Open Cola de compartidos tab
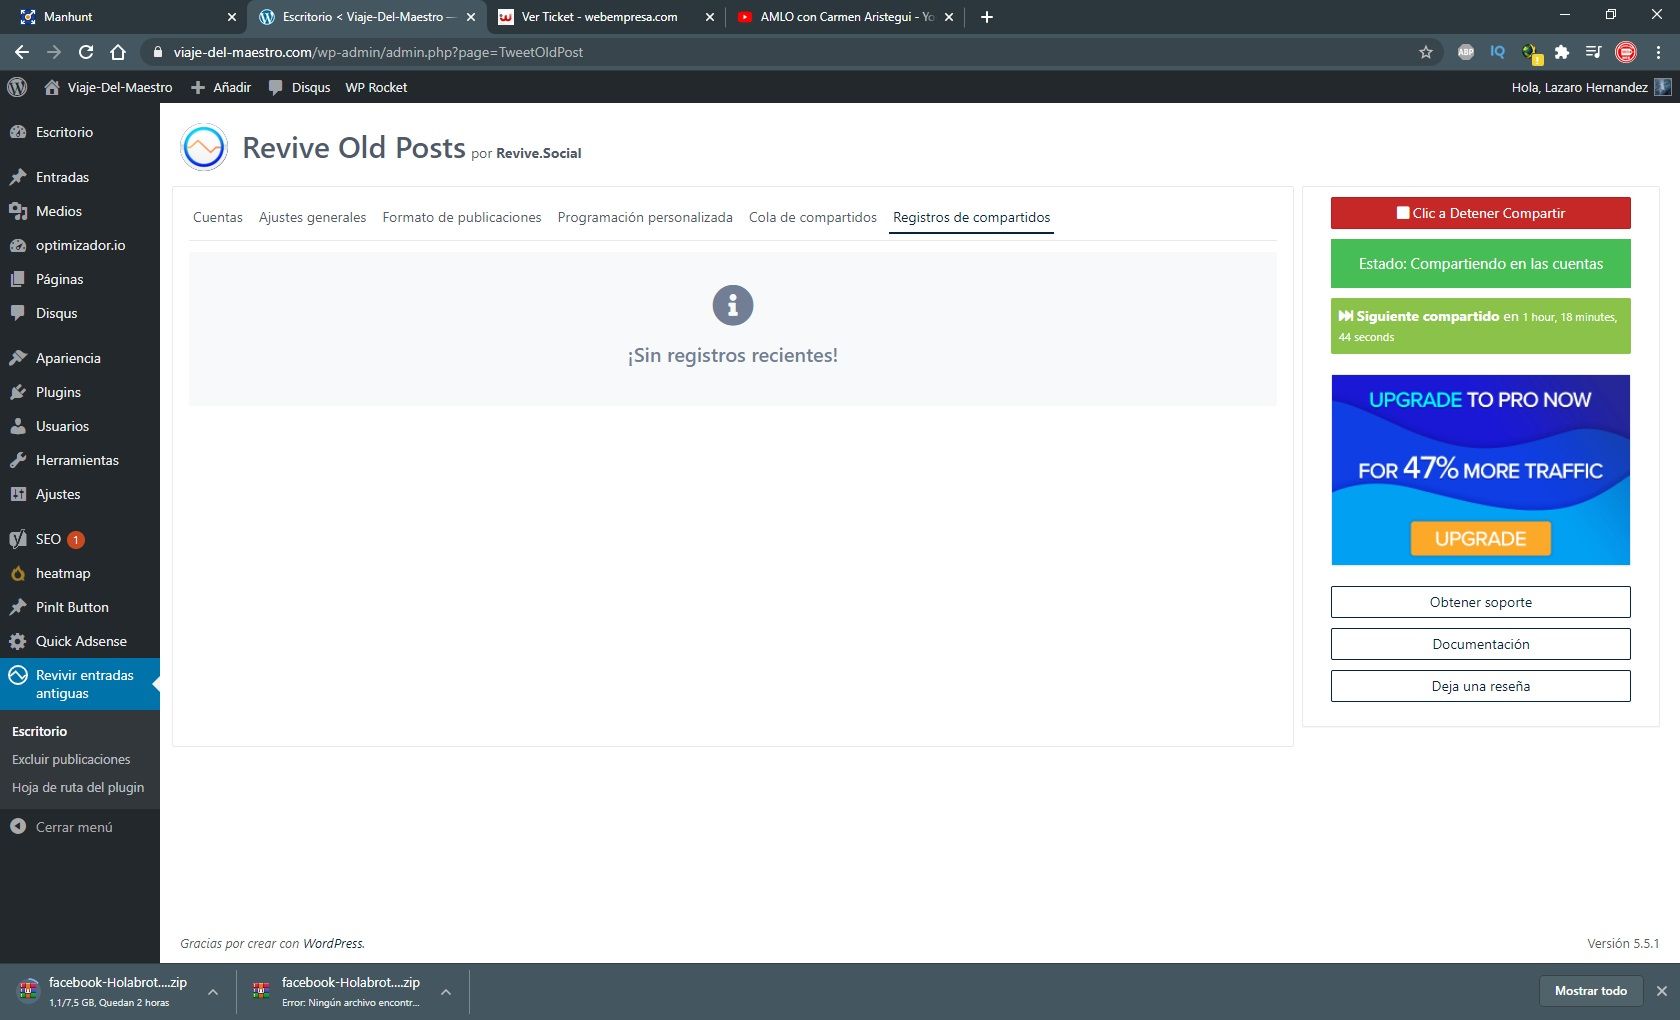 coord(813,217)
